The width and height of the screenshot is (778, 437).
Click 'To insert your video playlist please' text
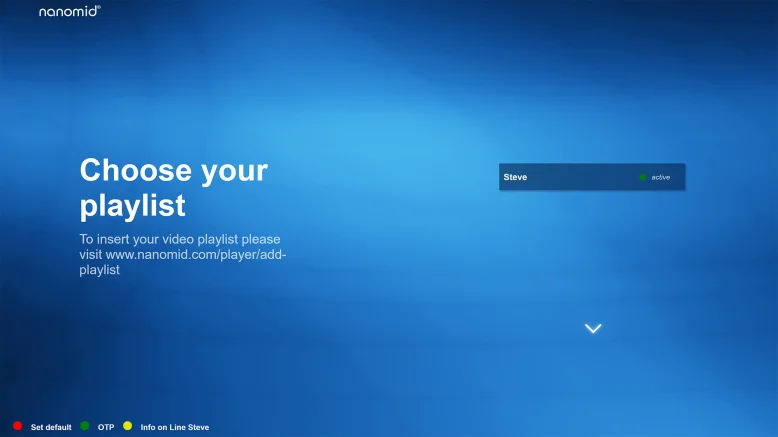(179, 239)
